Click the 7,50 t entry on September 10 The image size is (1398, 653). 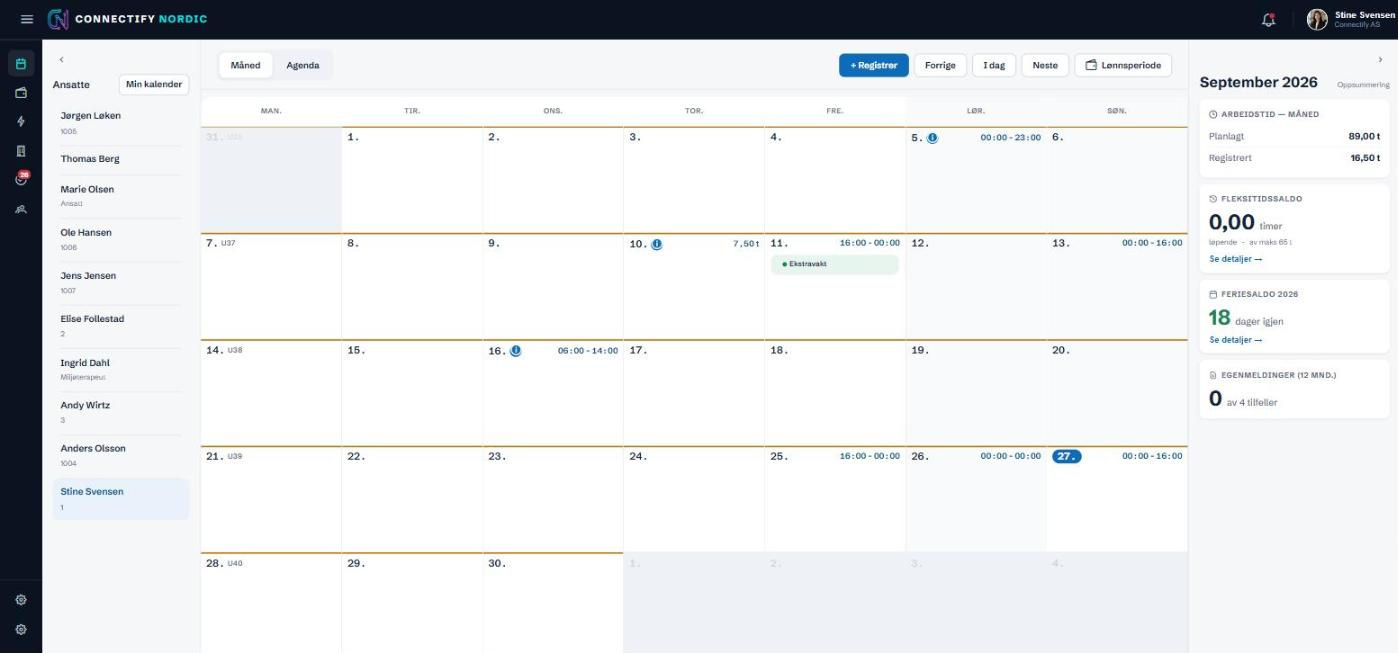click(746, 244)
